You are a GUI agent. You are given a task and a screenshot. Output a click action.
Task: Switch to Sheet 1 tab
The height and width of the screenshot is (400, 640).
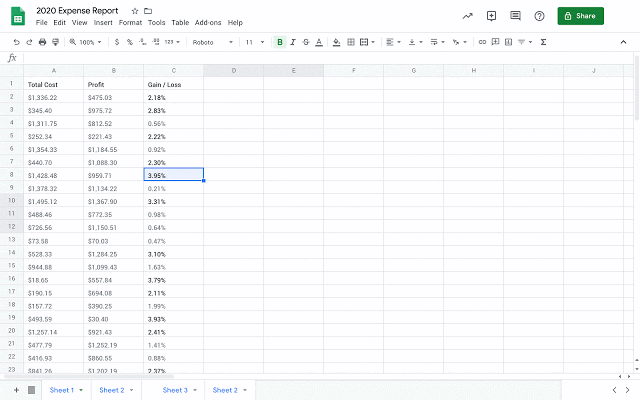(62, 390)
